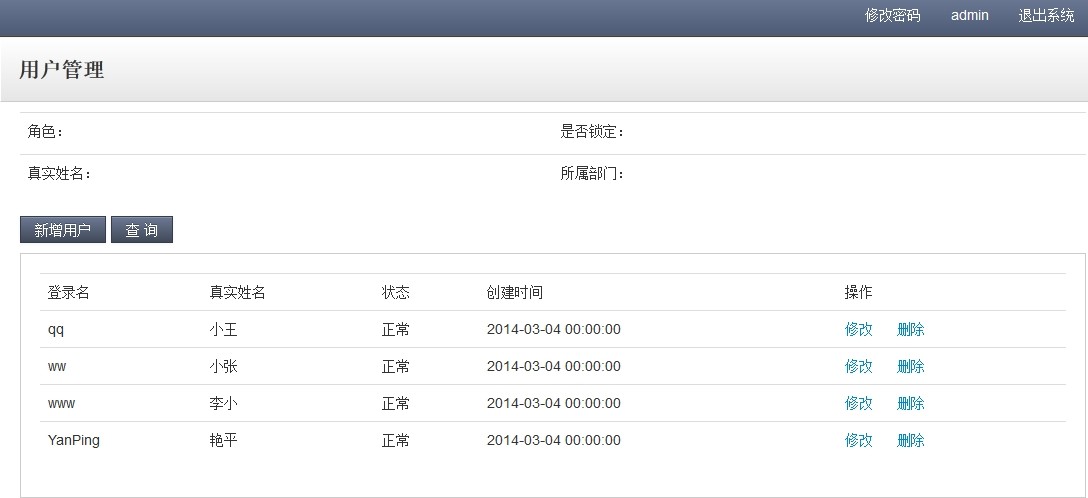1088x498 pixels.
Task: Click the 所属部门 filter label
Action: pyautogui.click(x=592, y=173)
